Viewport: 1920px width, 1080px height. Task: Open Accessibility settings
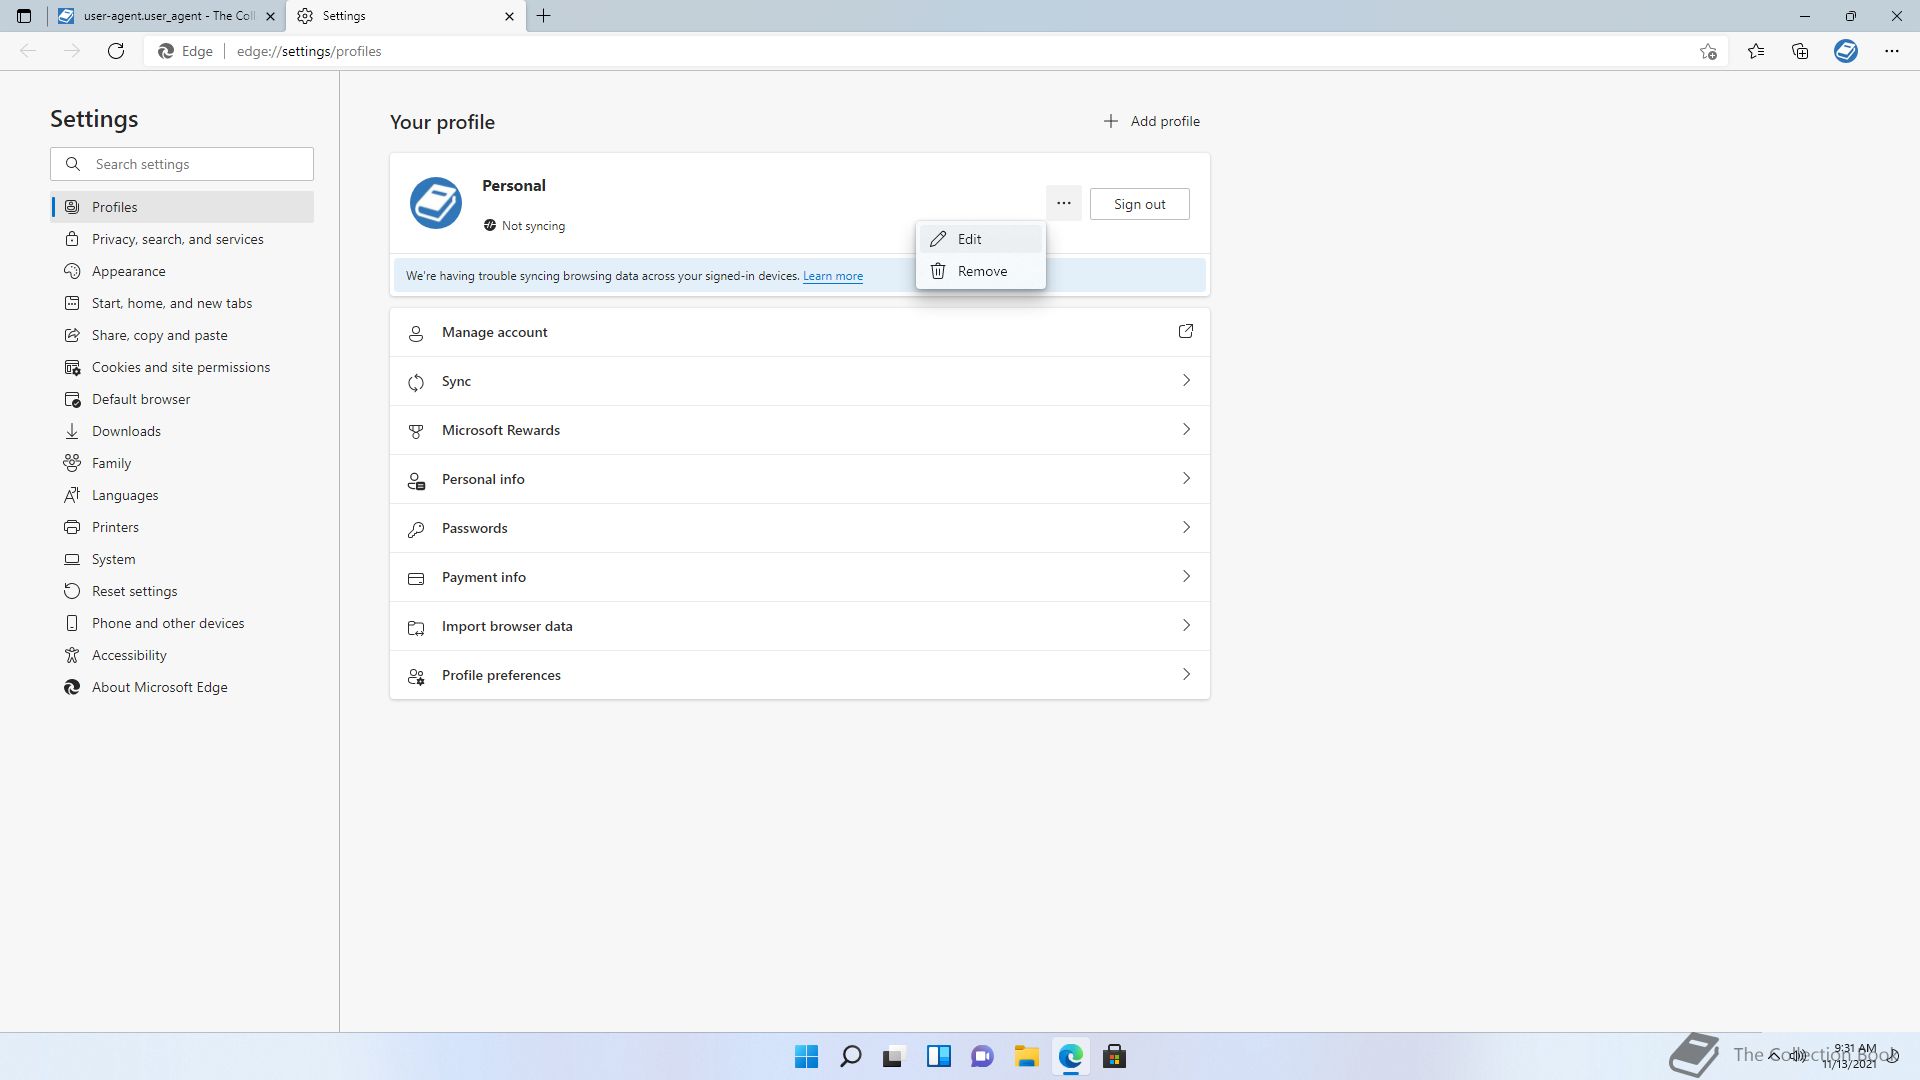182,655
